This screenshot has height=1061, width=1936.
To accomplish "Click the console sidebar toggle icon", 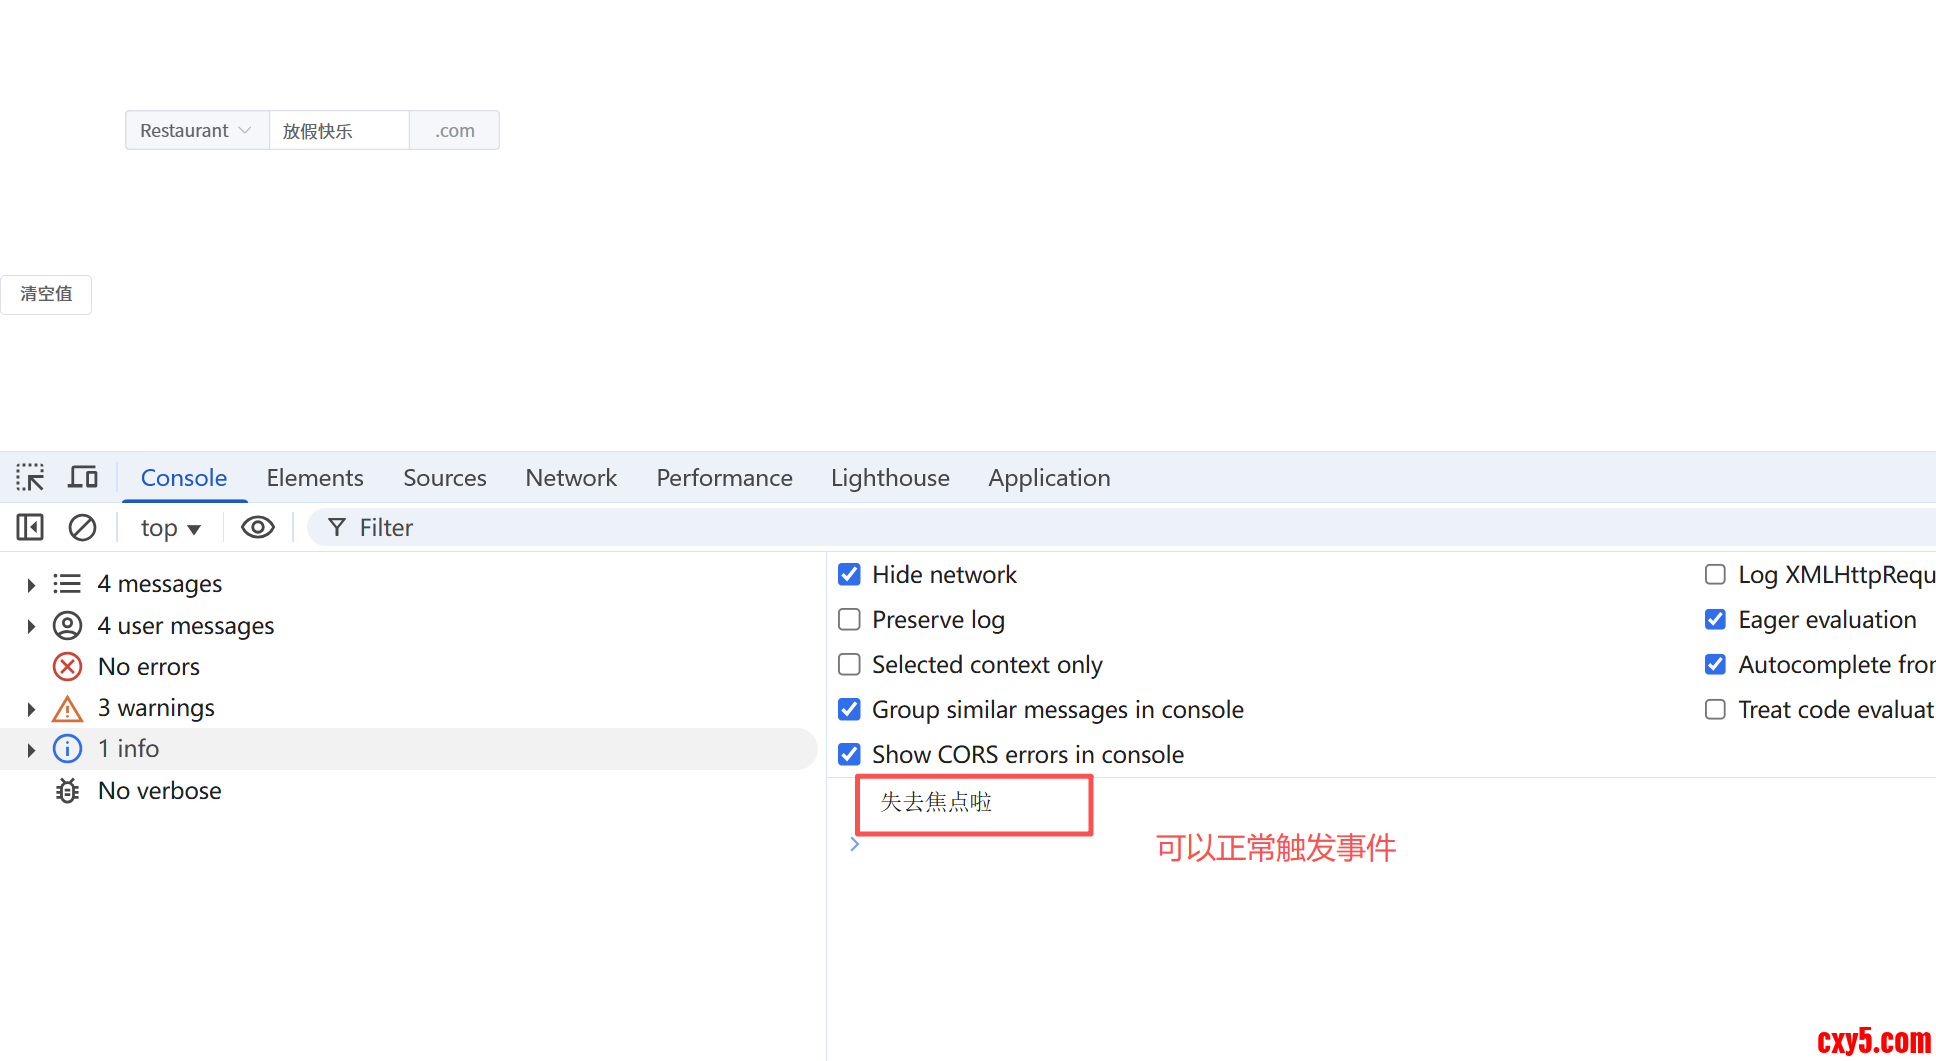I will click(30, 527).
